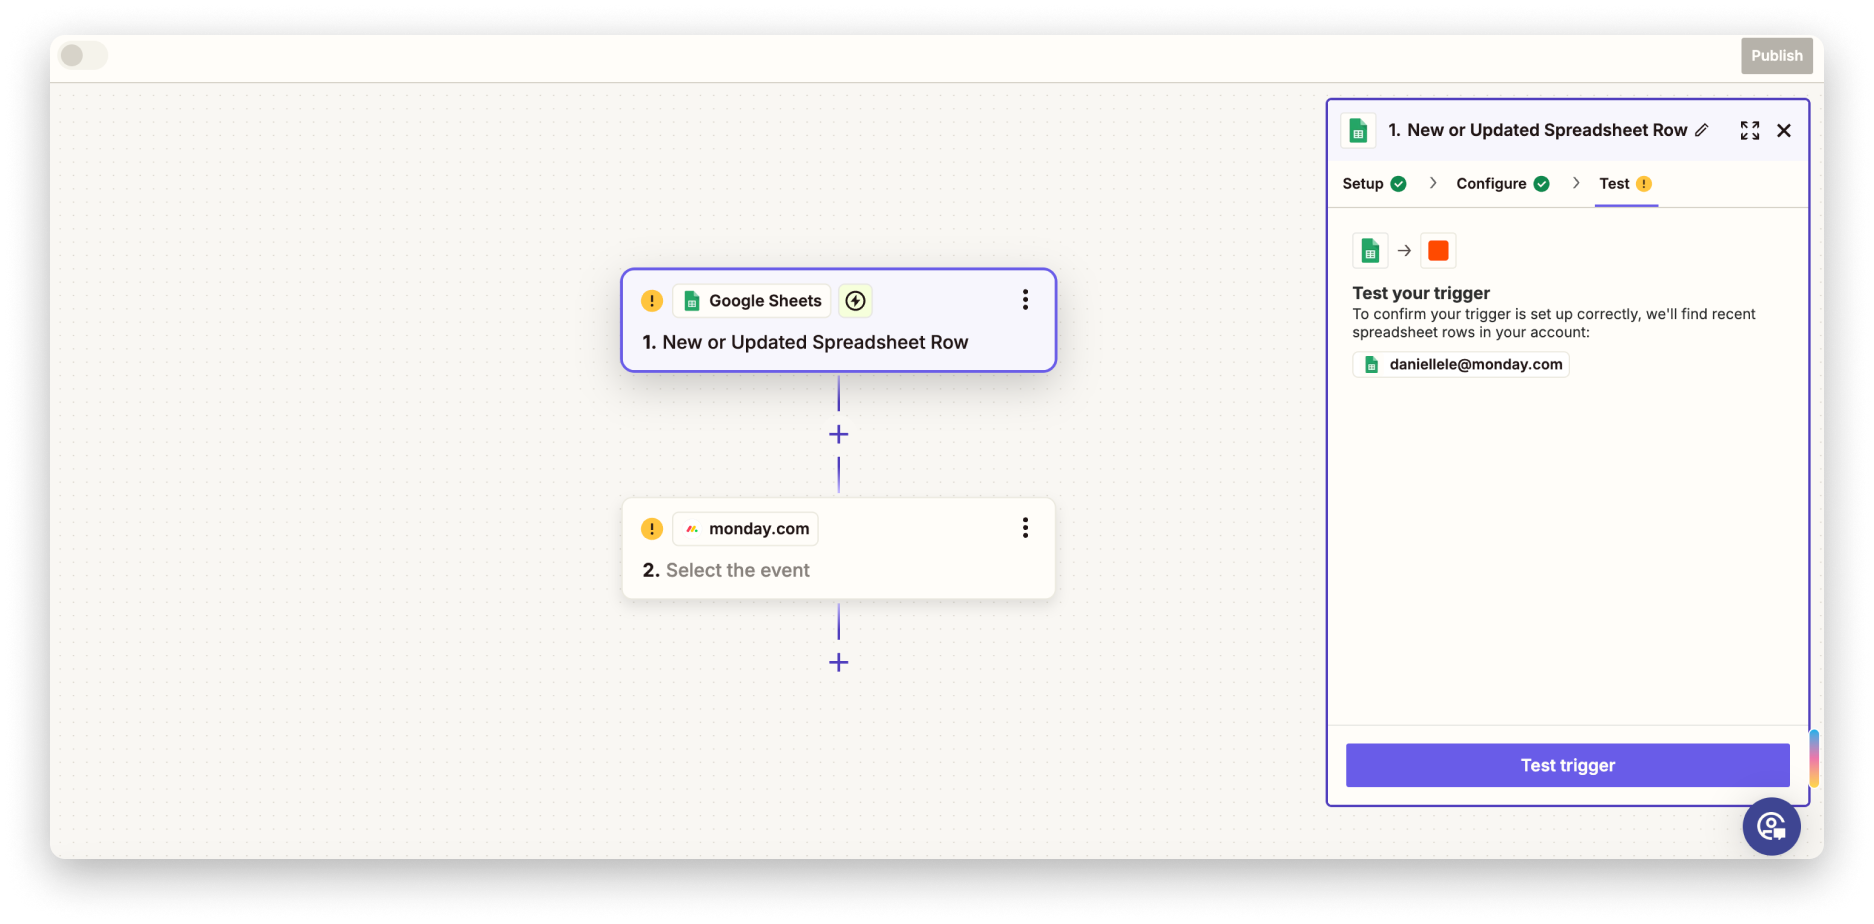Toggle the Zap on/off switch
The height and width of the screenshot is (924, 1874).
pyautogui.click(x=83, y=55)
